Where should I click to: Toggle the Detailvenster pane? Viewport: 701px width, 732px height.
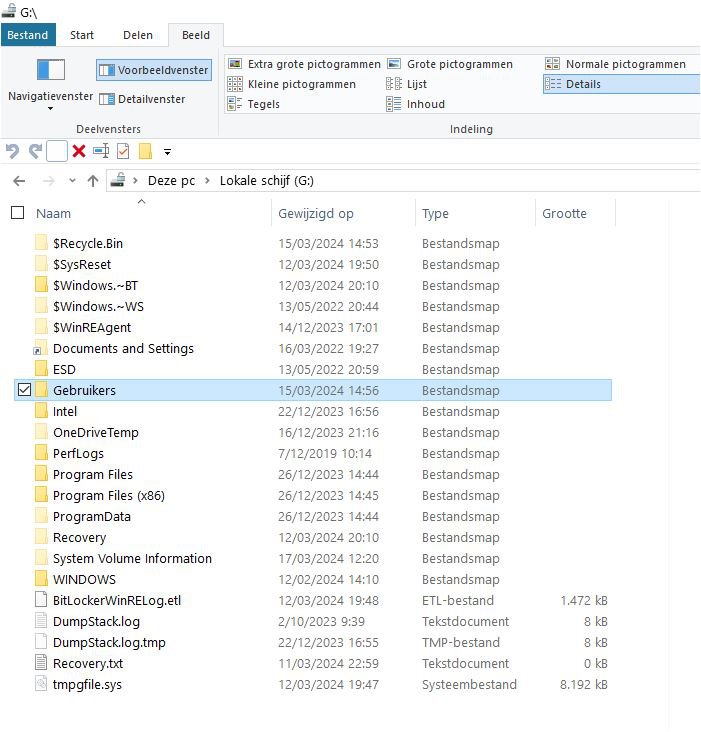[x=142, y=99]
